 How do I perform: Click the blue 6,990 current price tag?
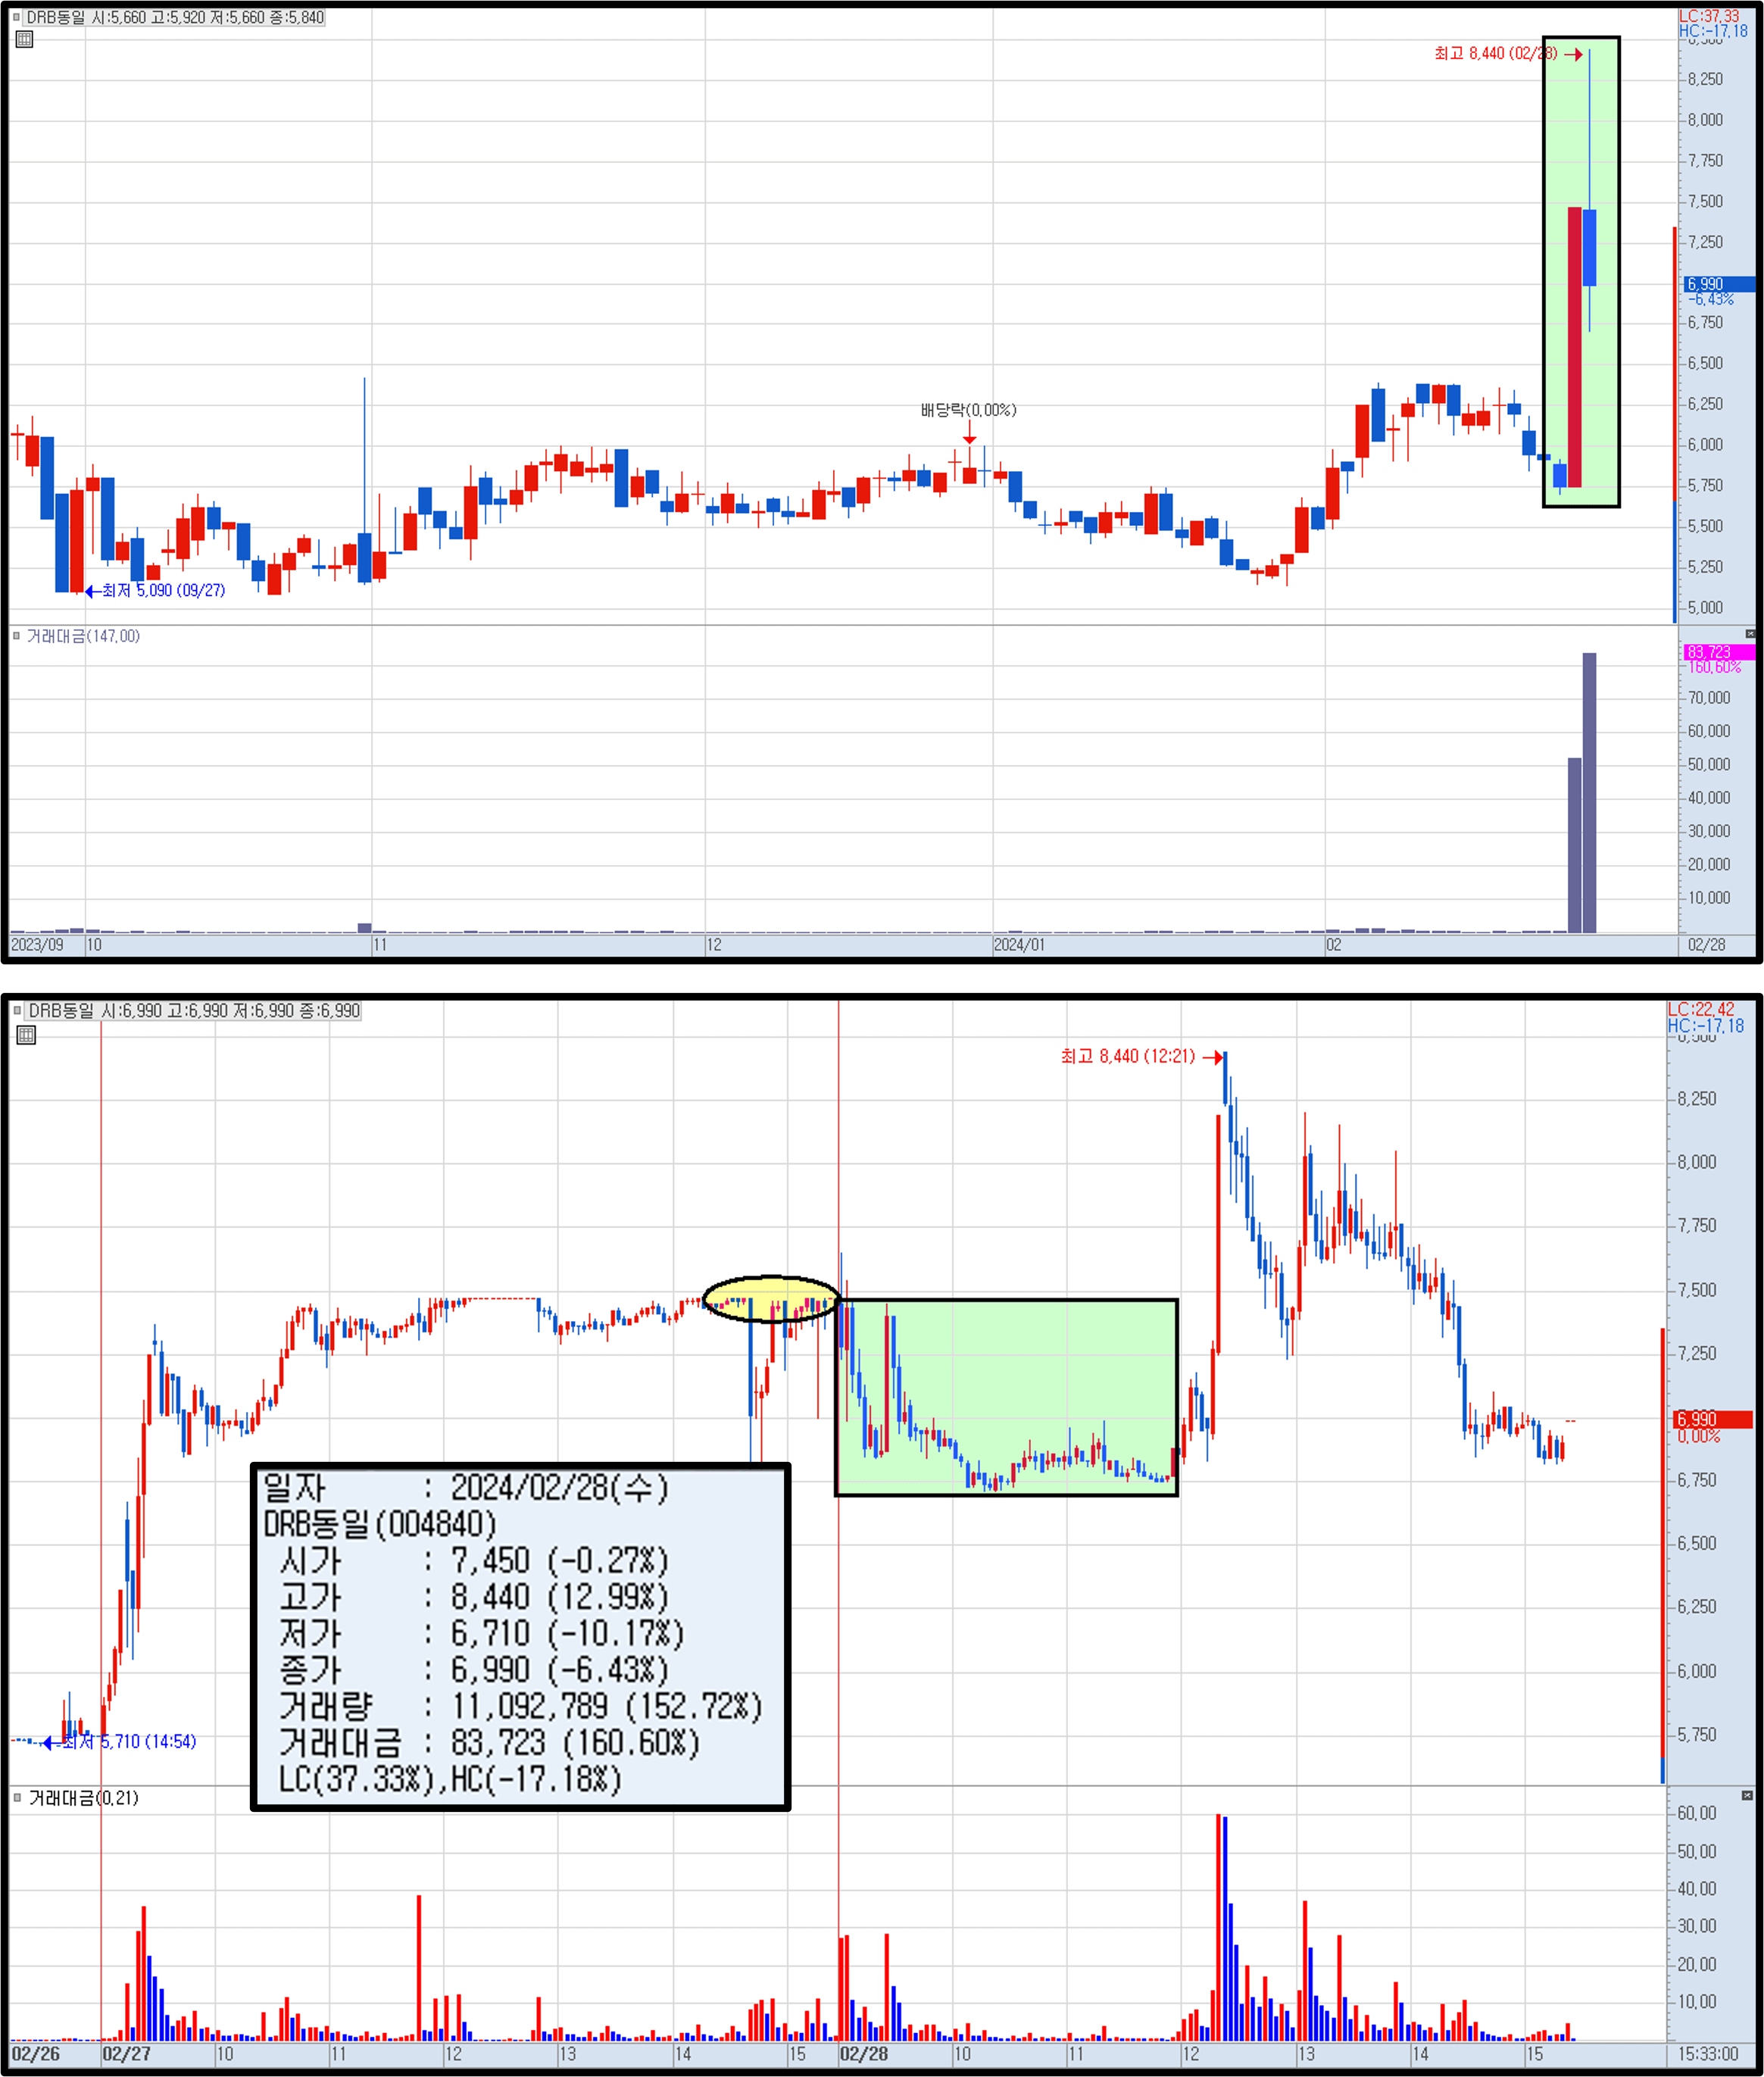click(x=1719, y=284)
